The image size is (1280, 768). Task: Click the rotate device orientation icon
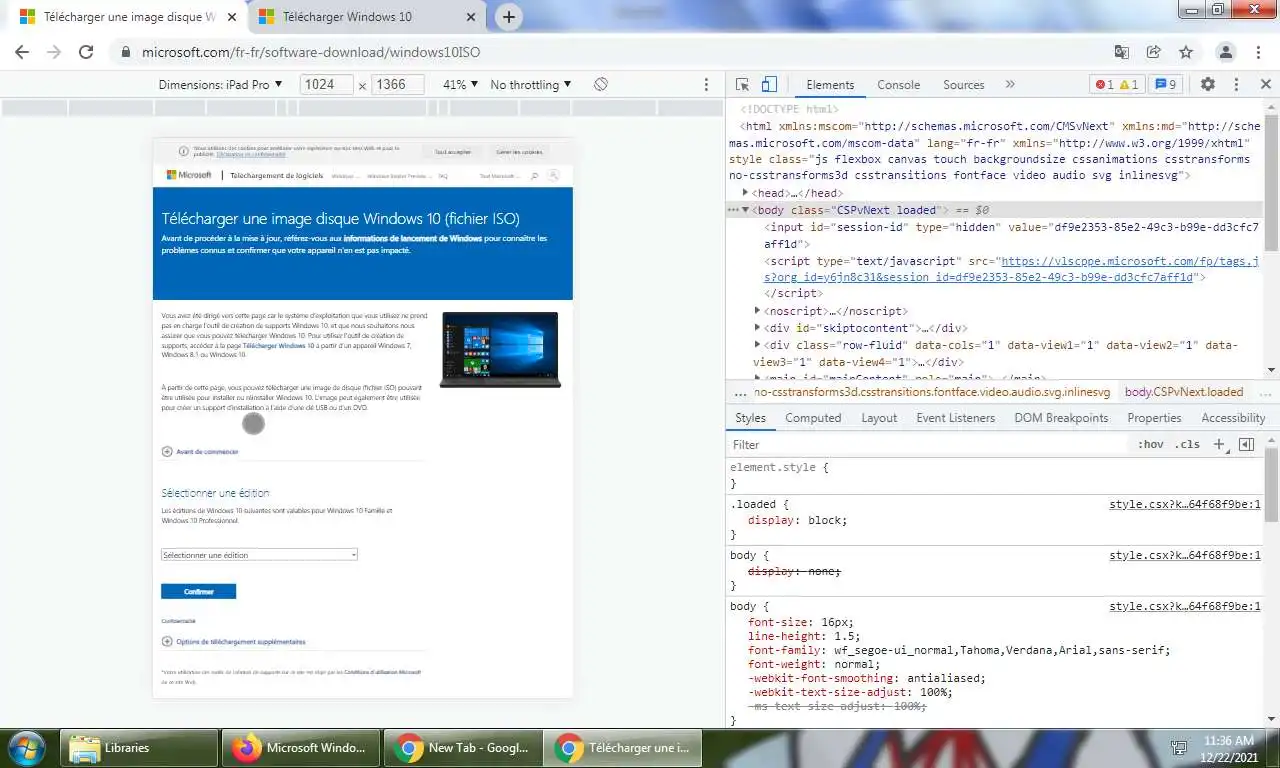(x=600, y=85)
